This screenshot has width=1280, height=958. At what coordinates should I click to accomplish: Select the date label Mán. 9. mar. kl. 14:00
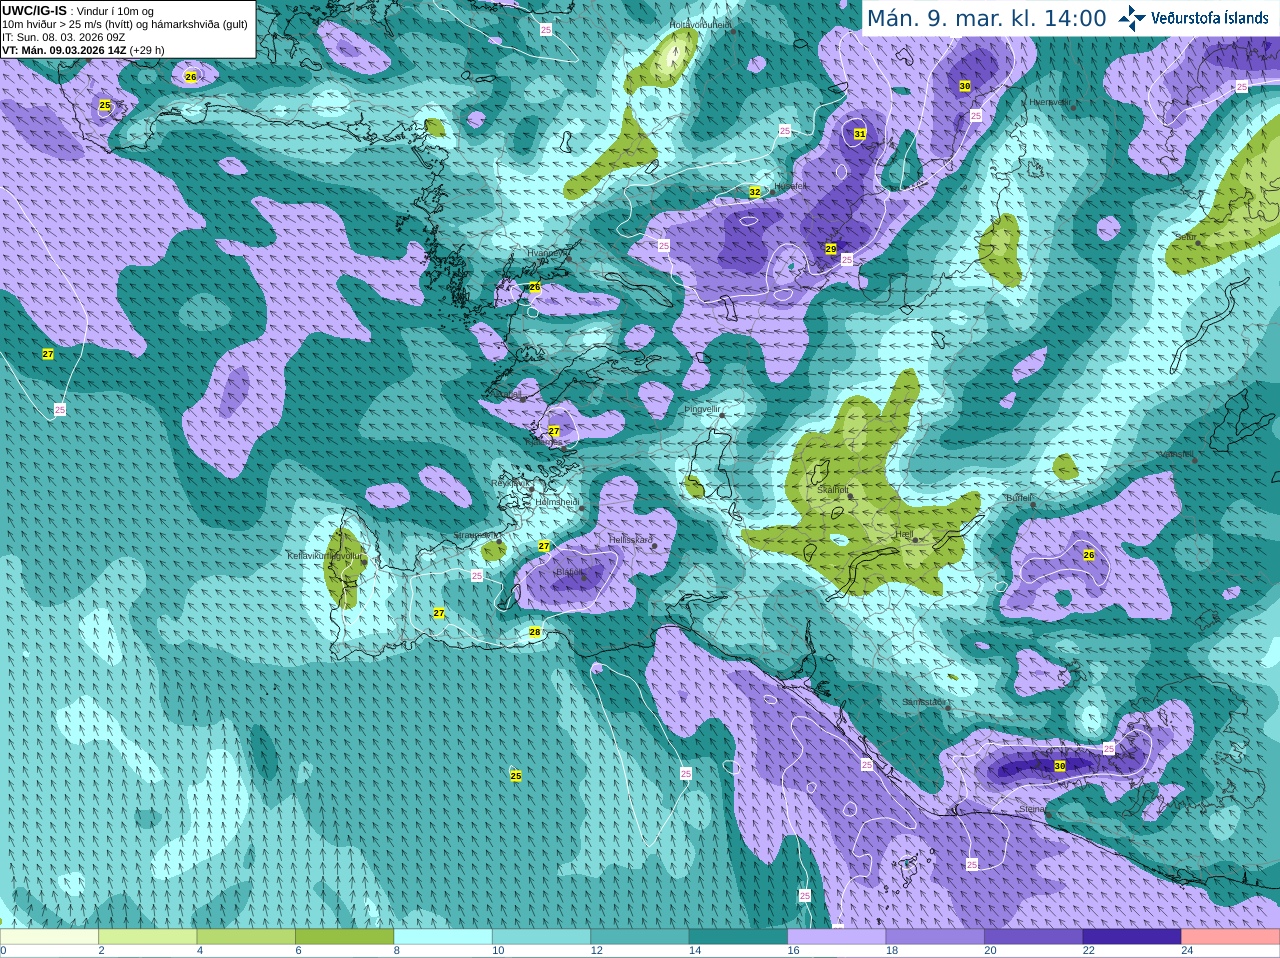(x=986, y=18)
